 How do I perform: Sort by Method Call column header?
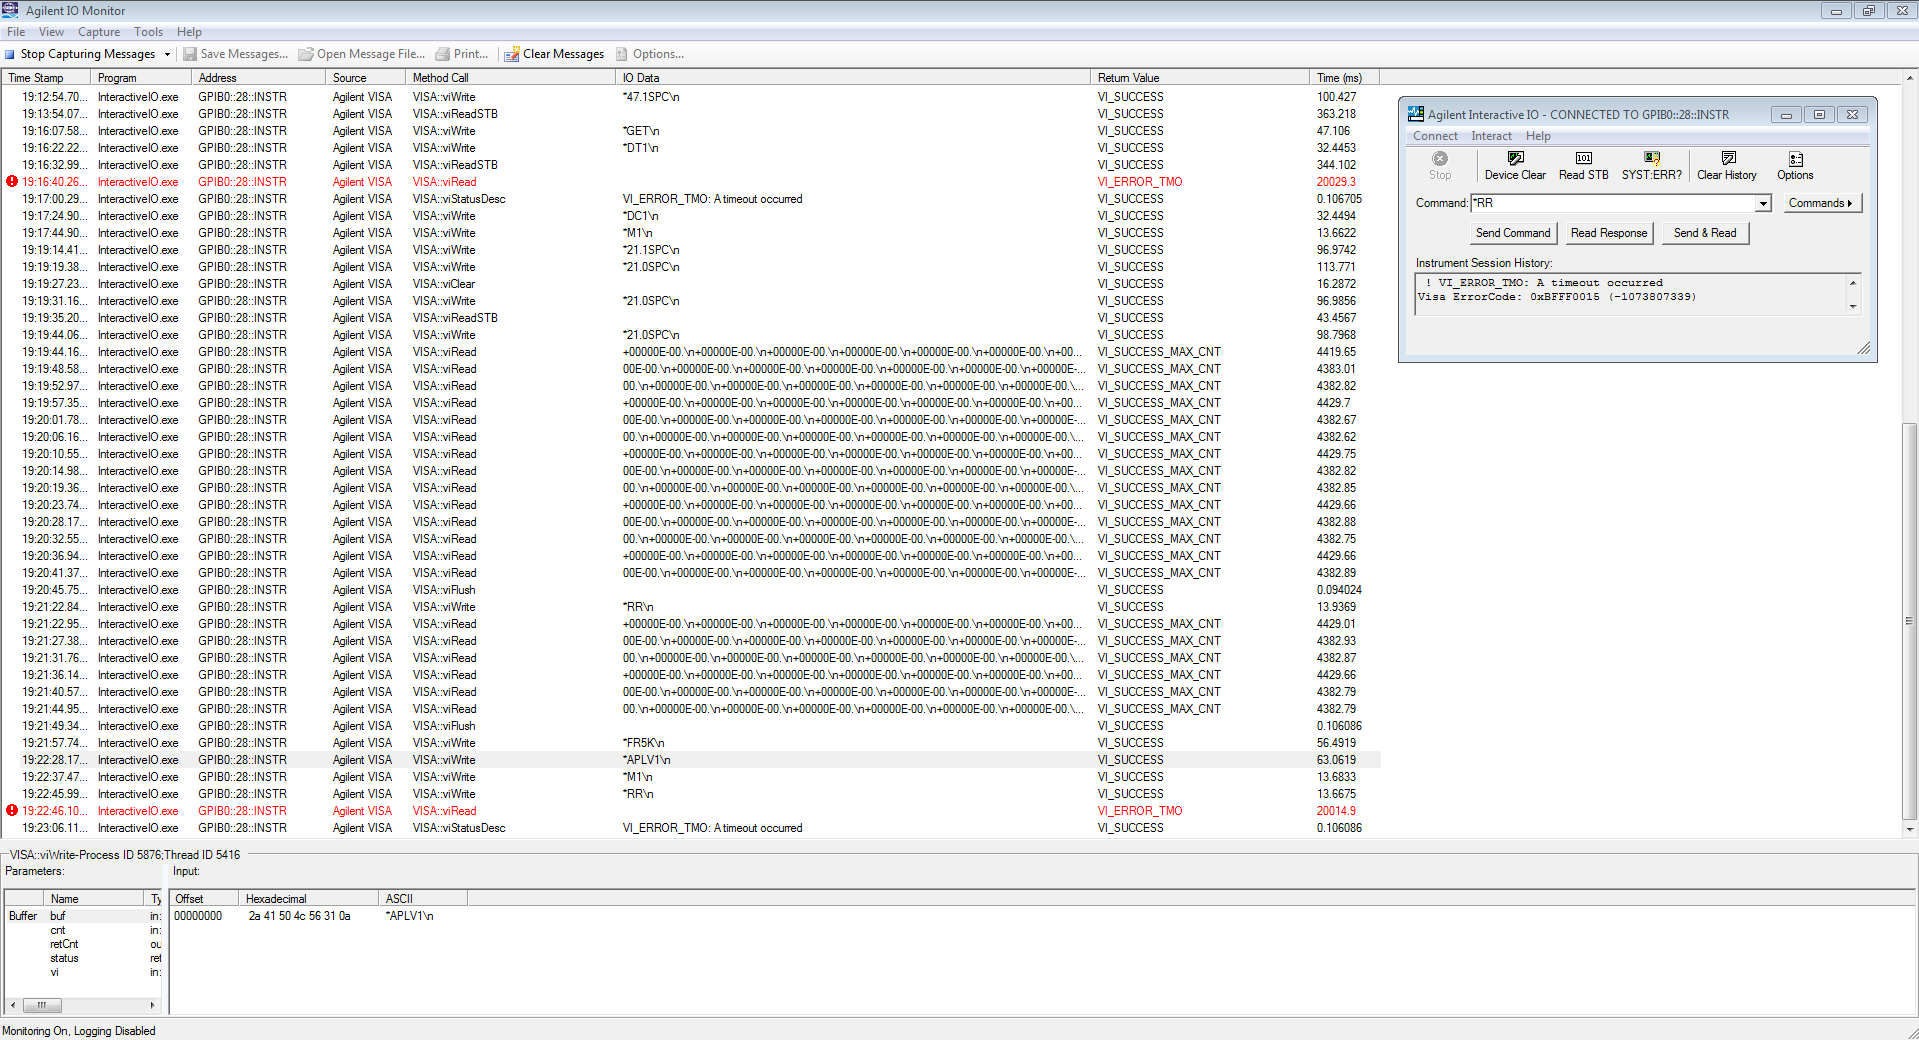pyautogui.click(x=511, y=77)
